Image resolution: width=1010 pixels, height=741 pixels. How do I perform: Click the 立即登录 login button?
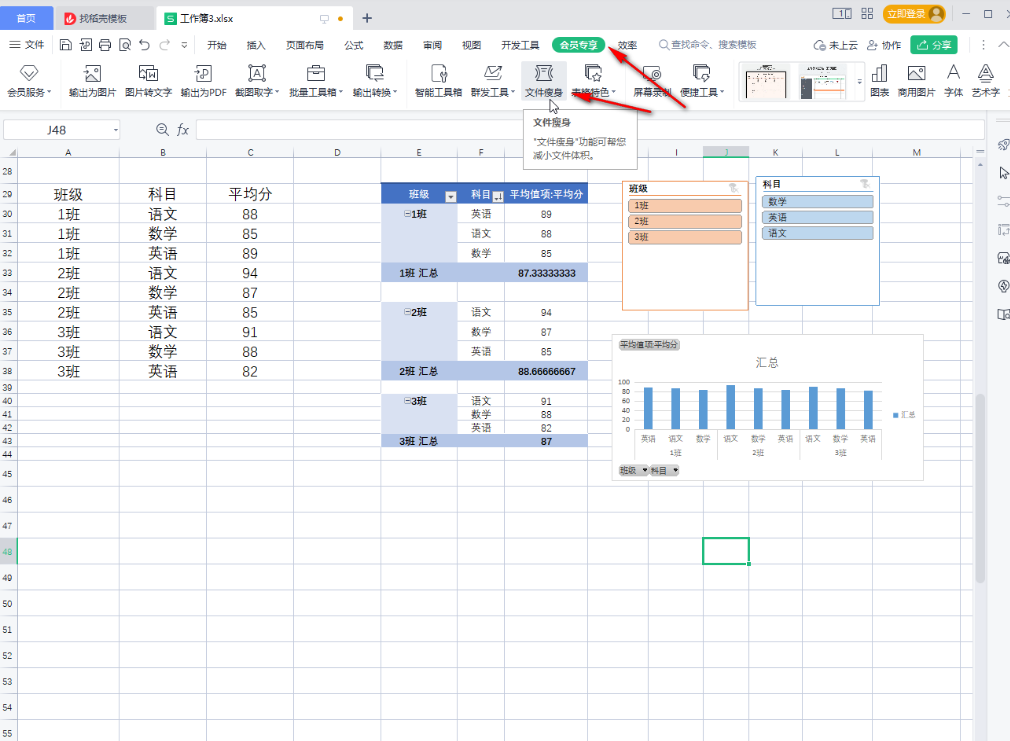914,15
